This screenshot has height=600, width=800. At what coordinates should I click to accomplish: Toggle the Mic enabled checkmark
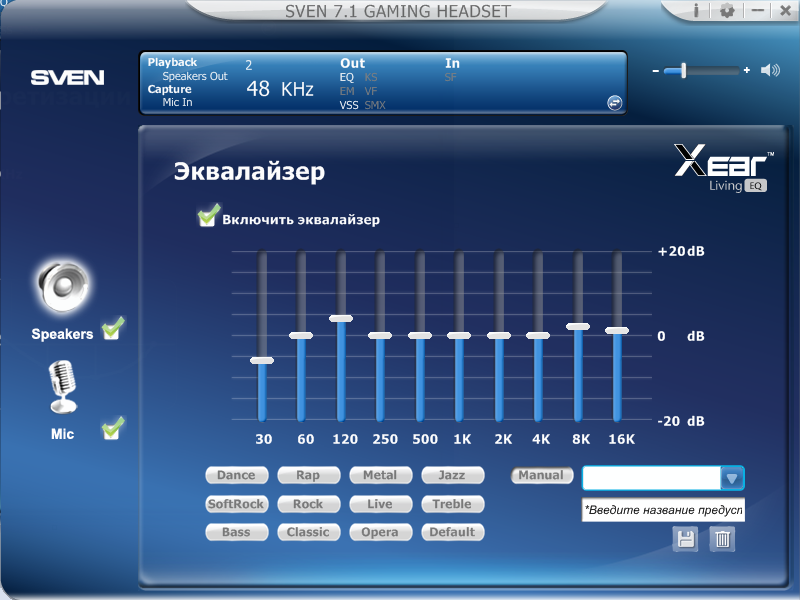(113, 429)
